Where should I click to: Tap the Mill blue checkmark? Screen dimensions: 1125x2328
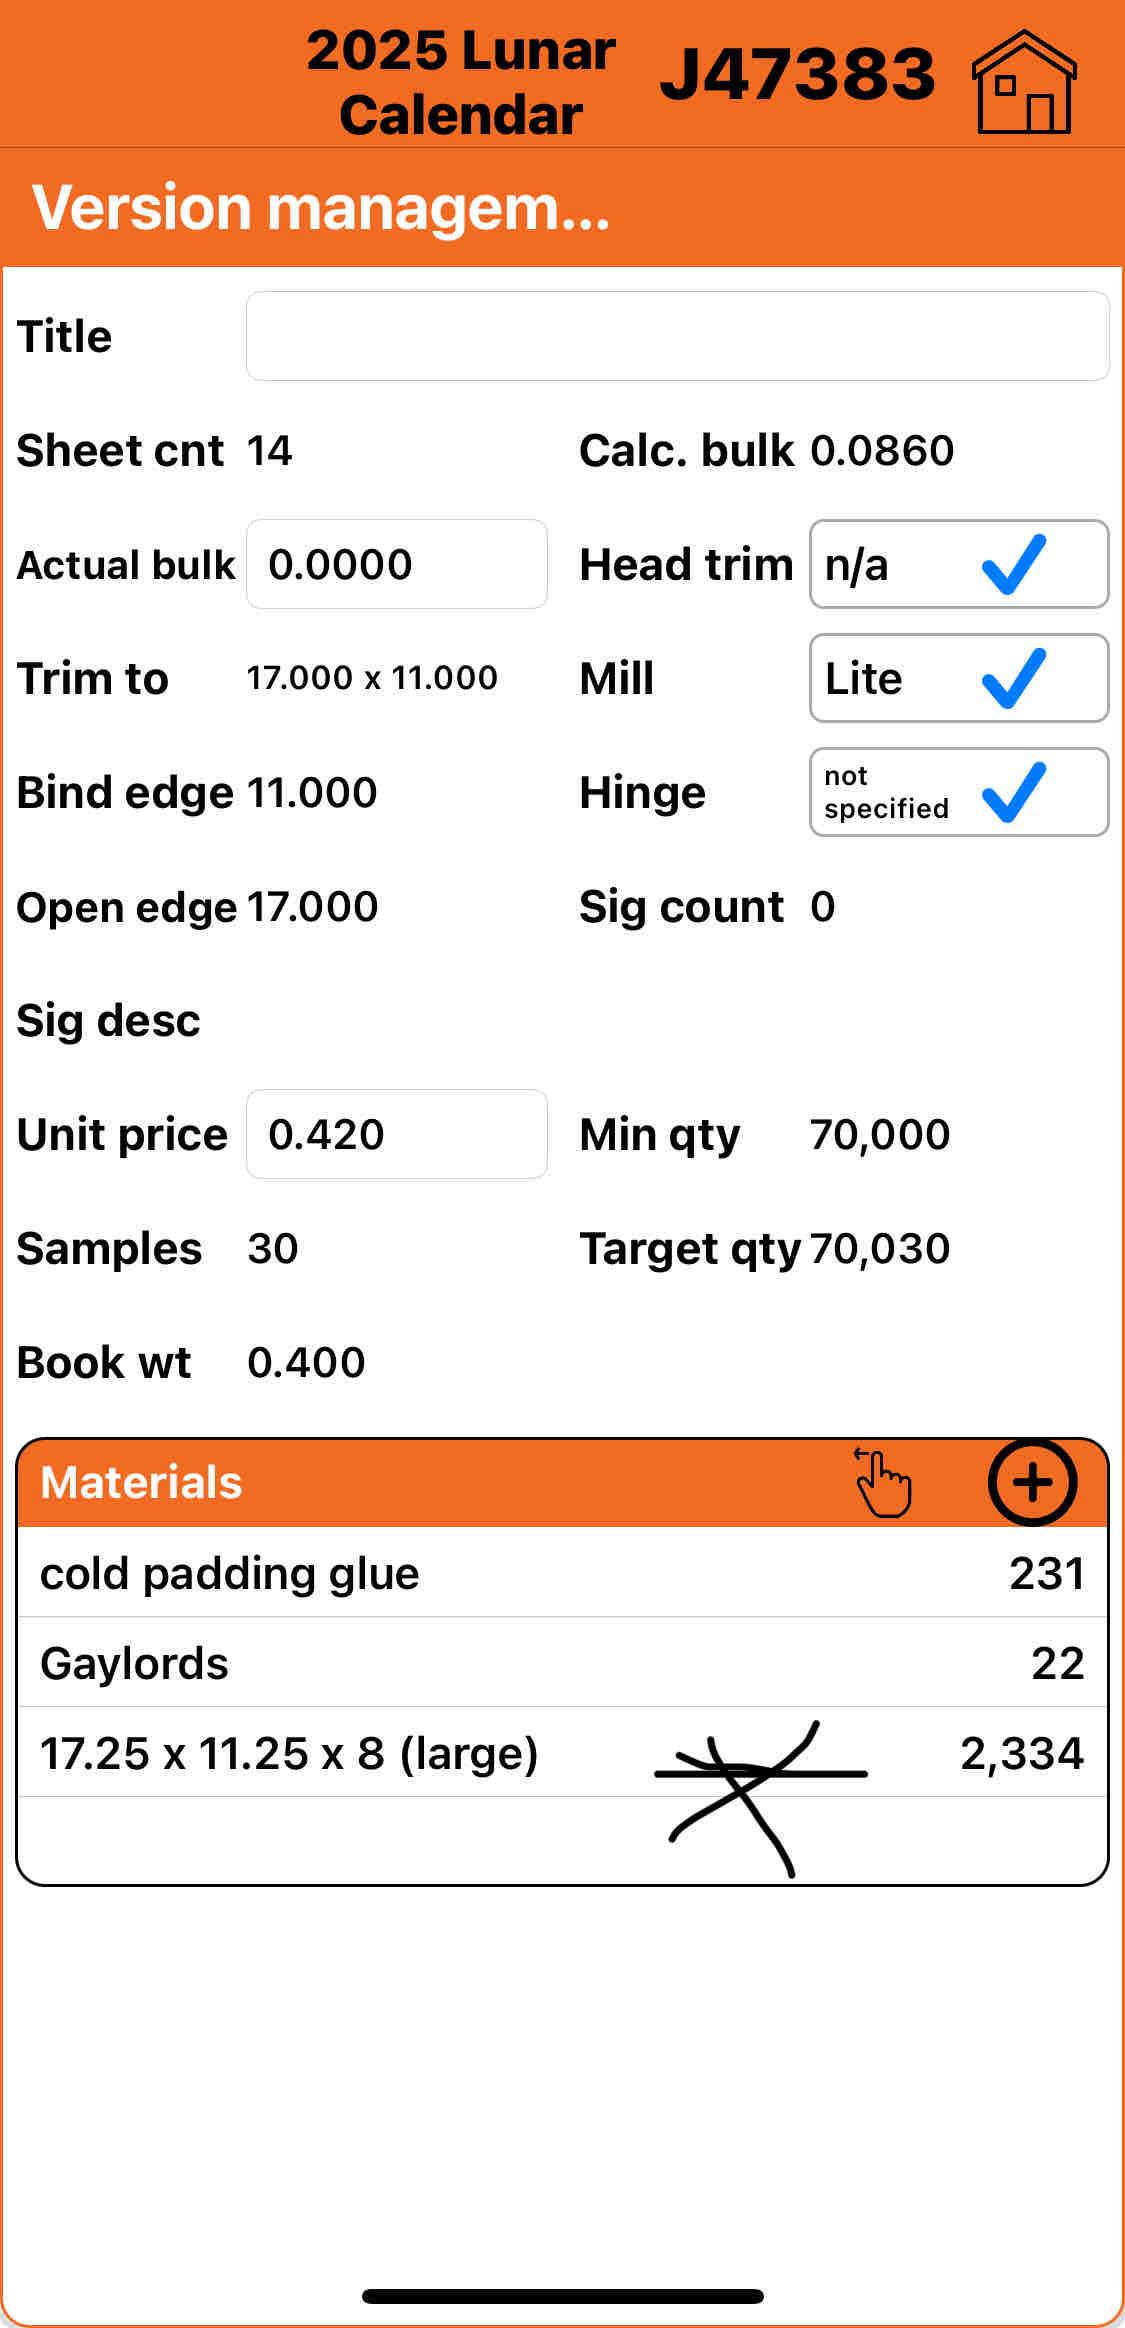1014,678
